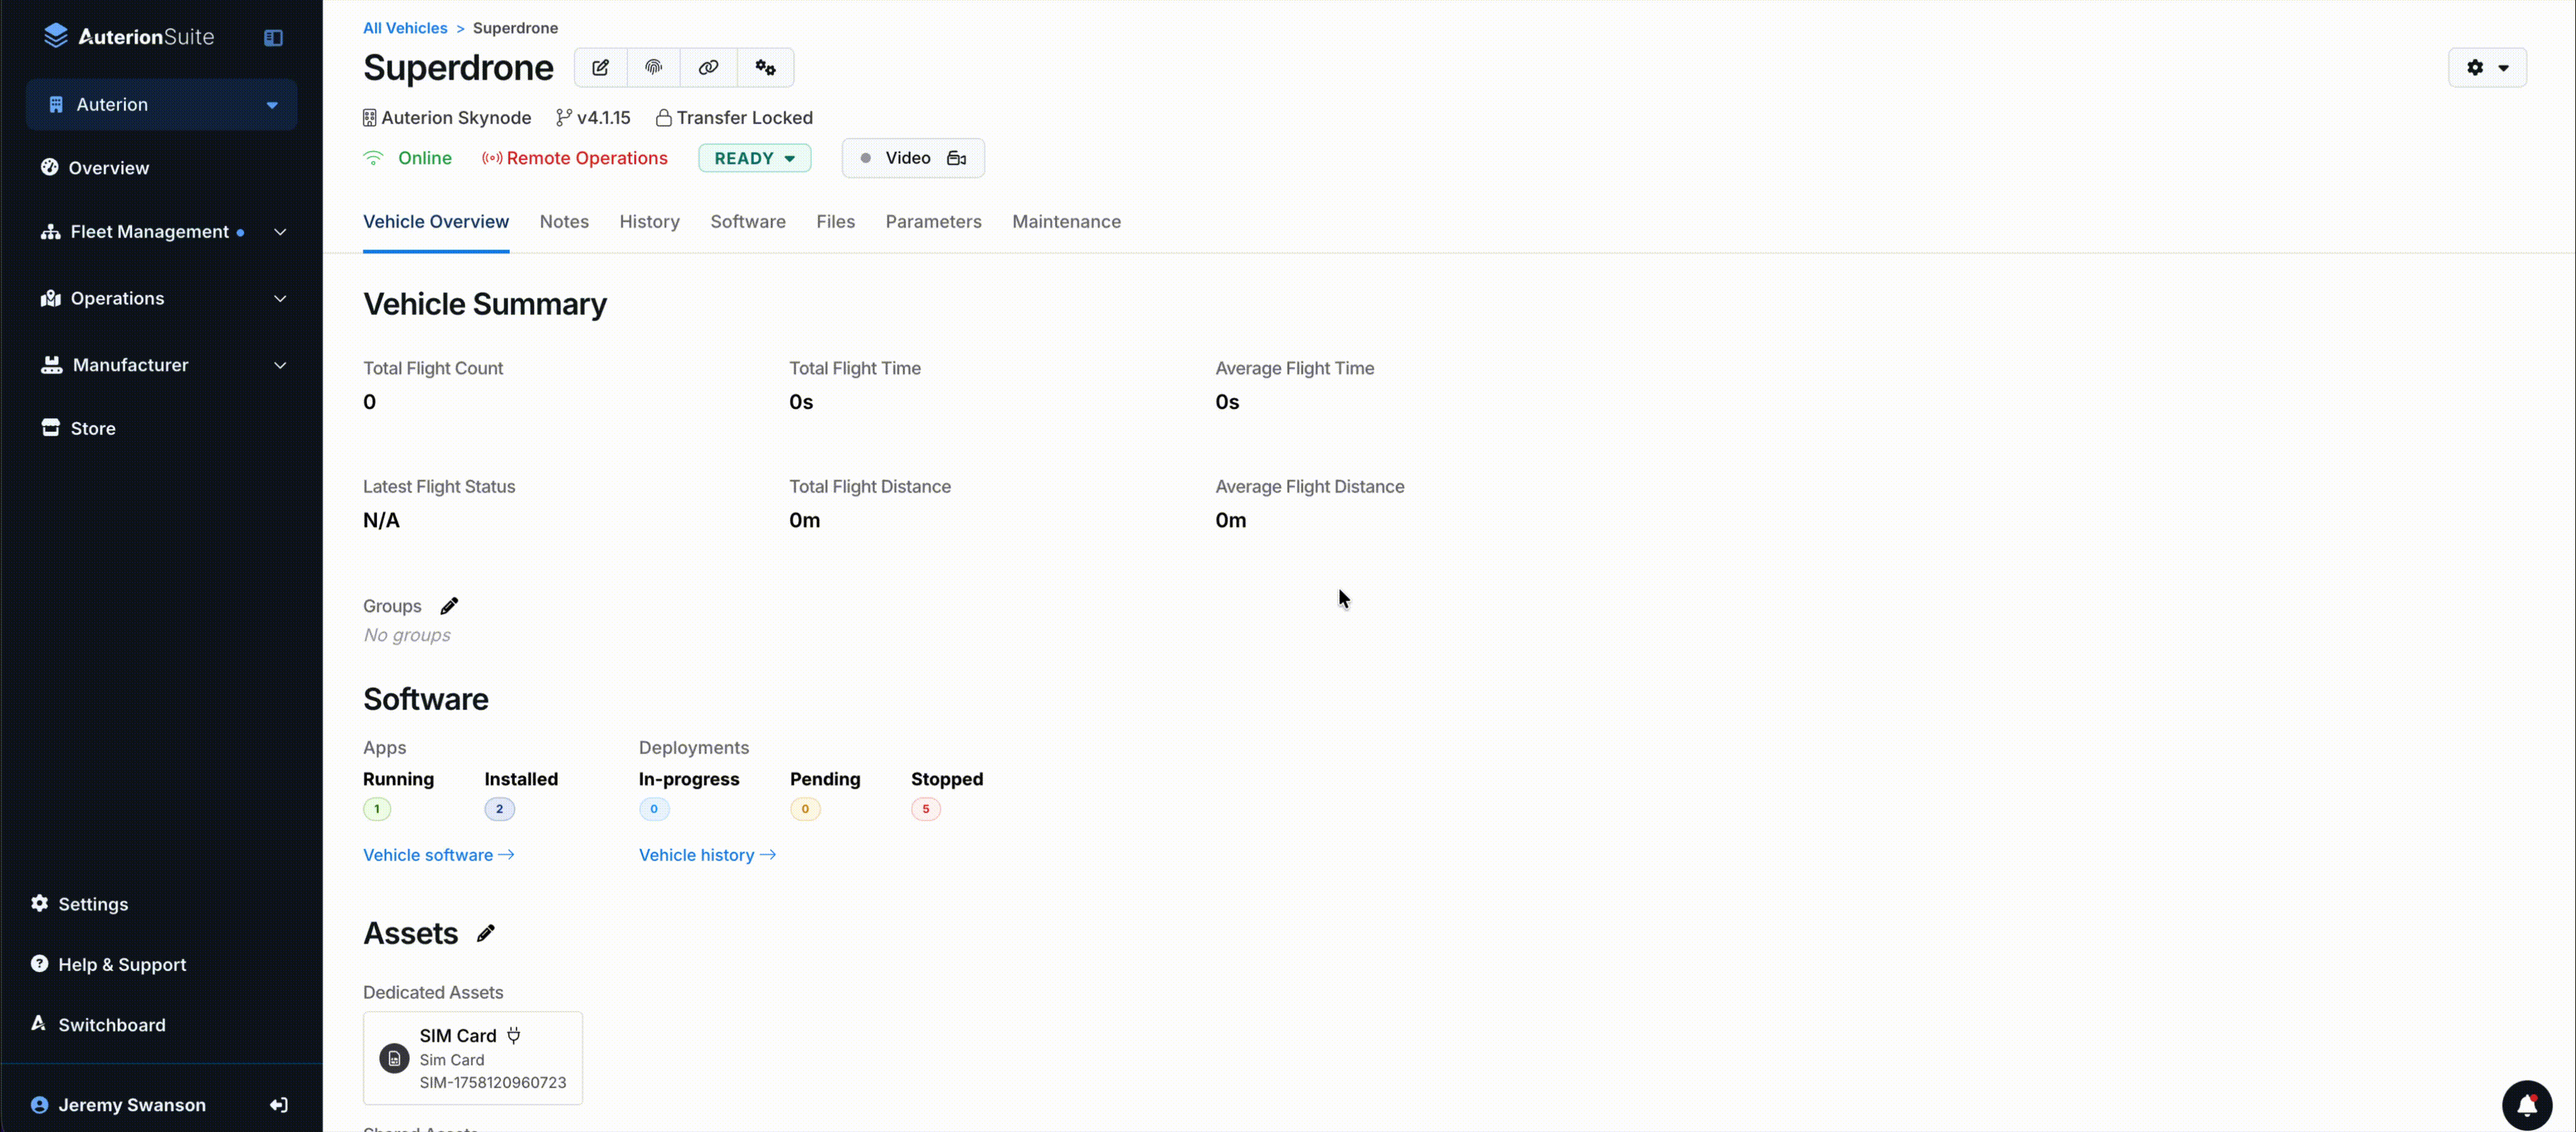This screenshot has height=1132, width=2576.
Task: Edit Assets with the pencil icon
Action: point(485,933)
